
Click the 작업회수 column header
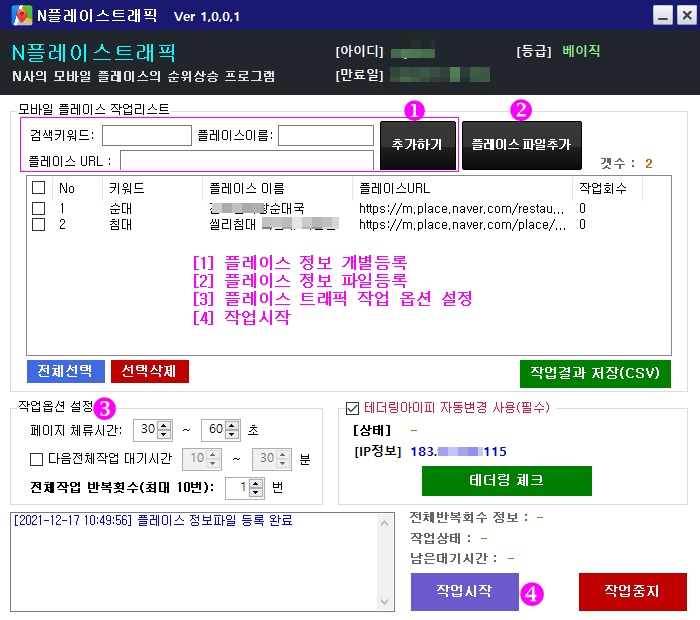[603, 188]
